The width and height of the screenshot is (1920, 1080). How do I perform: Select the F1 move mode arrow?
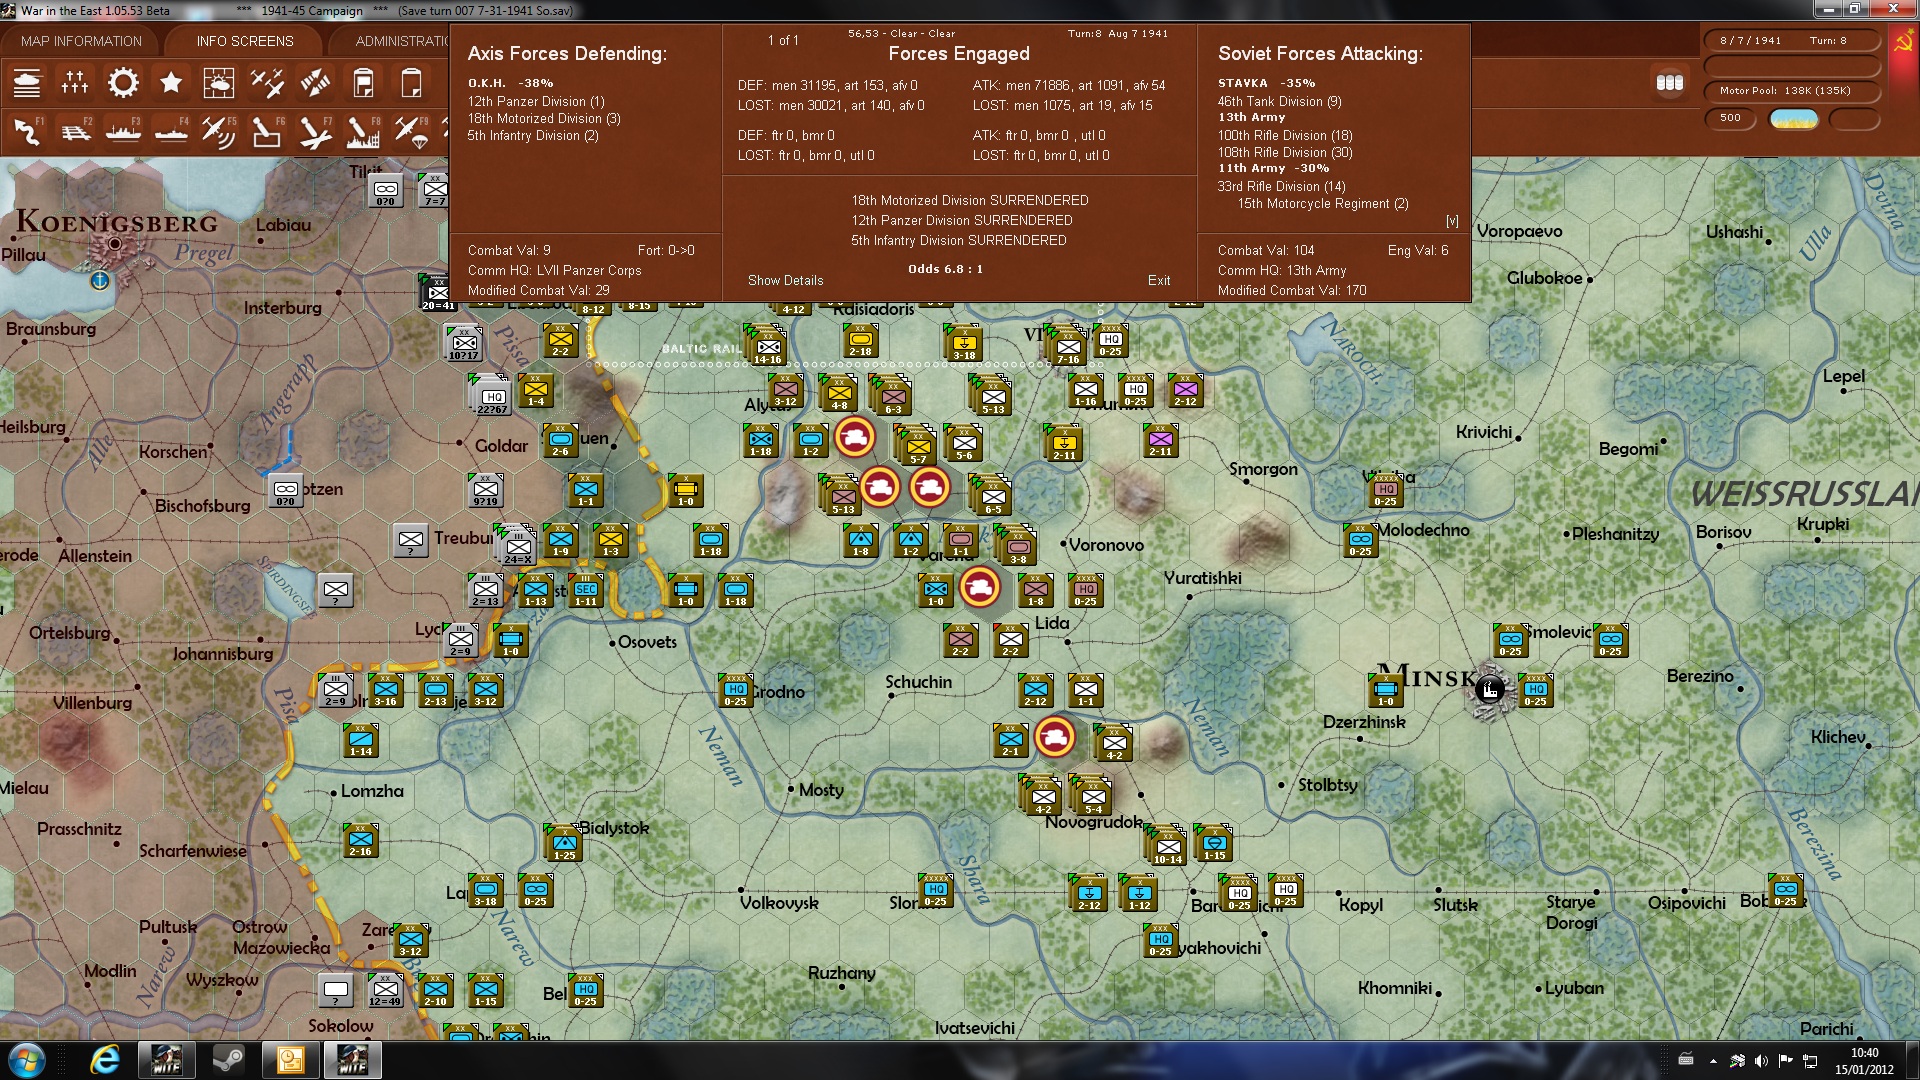tap(27, 131)
